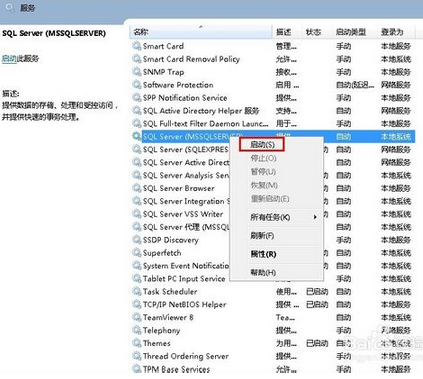Select the Smart Card service name

coord(163,46)
